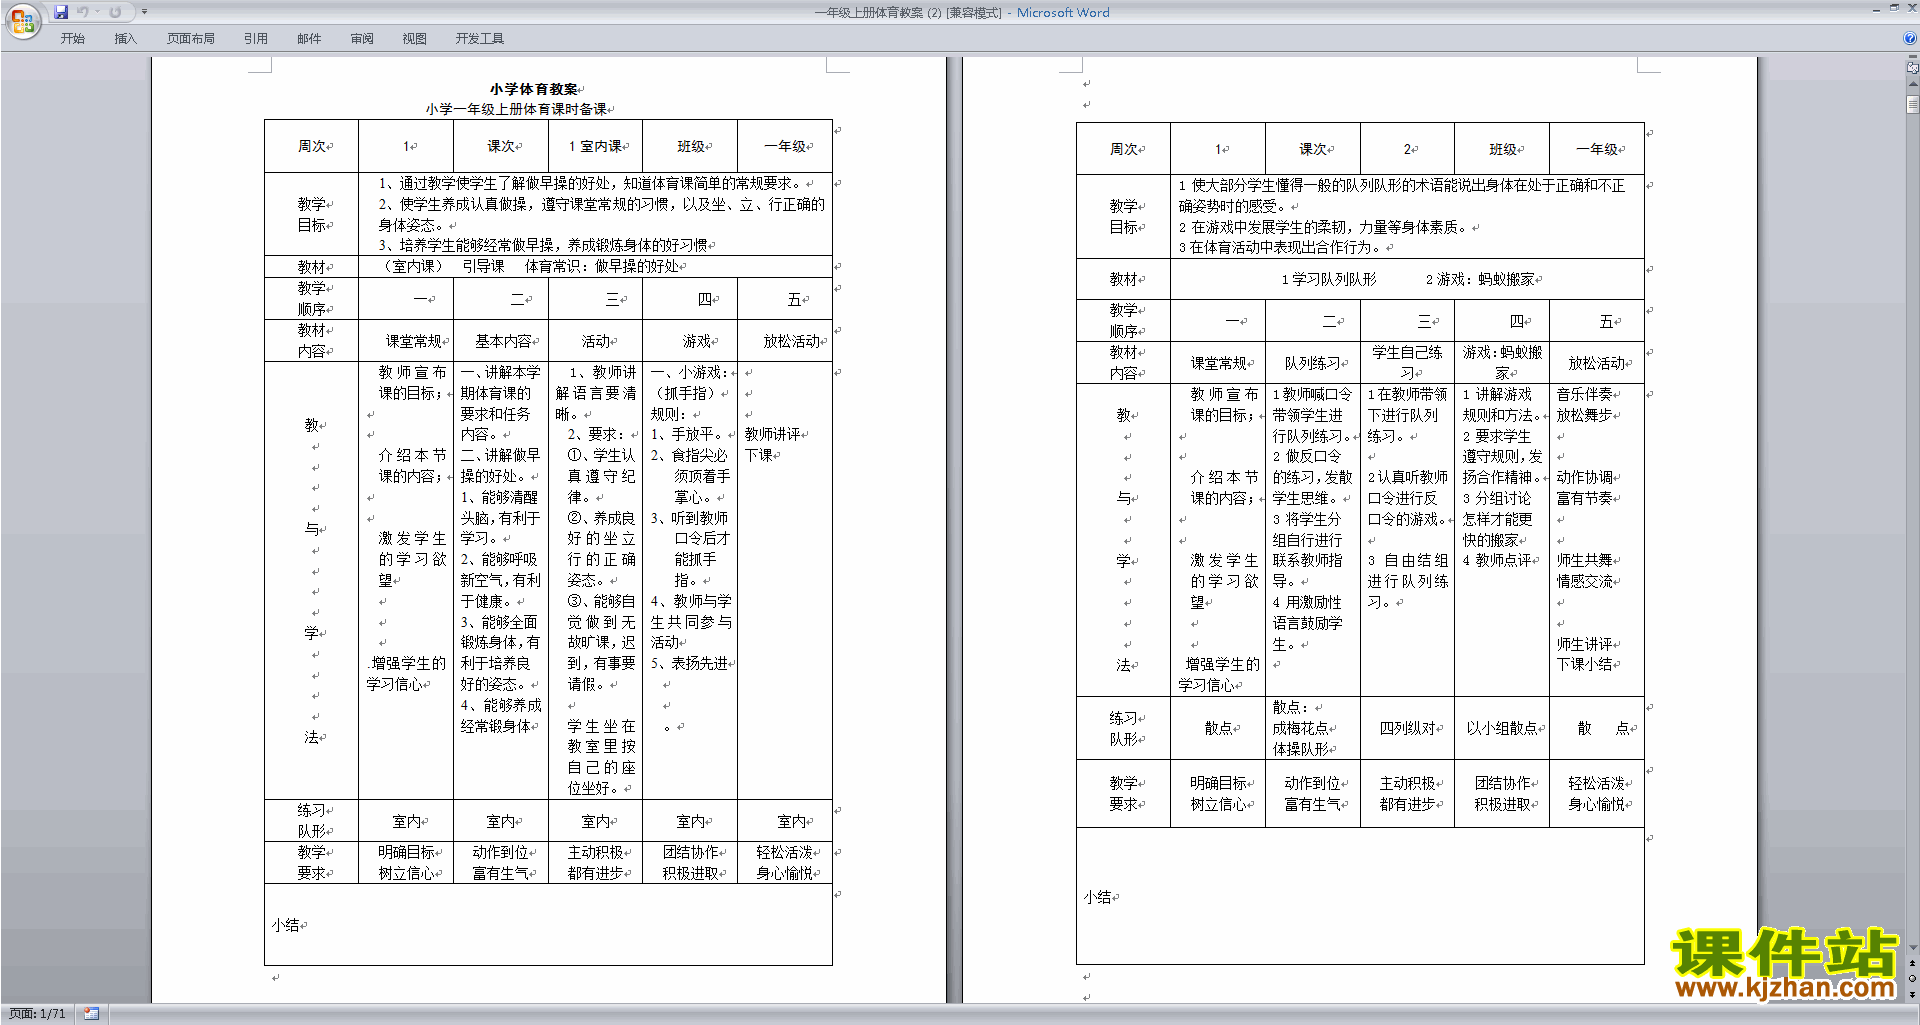The image size is (1920, 1025).
Task: Click the cell 轻松活泼 on page one
Action: [x=785, y=852]
